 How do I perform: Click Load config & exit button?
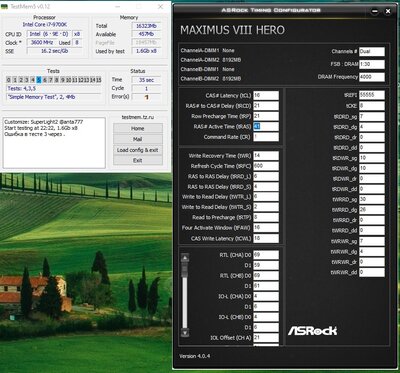[138, 150]
